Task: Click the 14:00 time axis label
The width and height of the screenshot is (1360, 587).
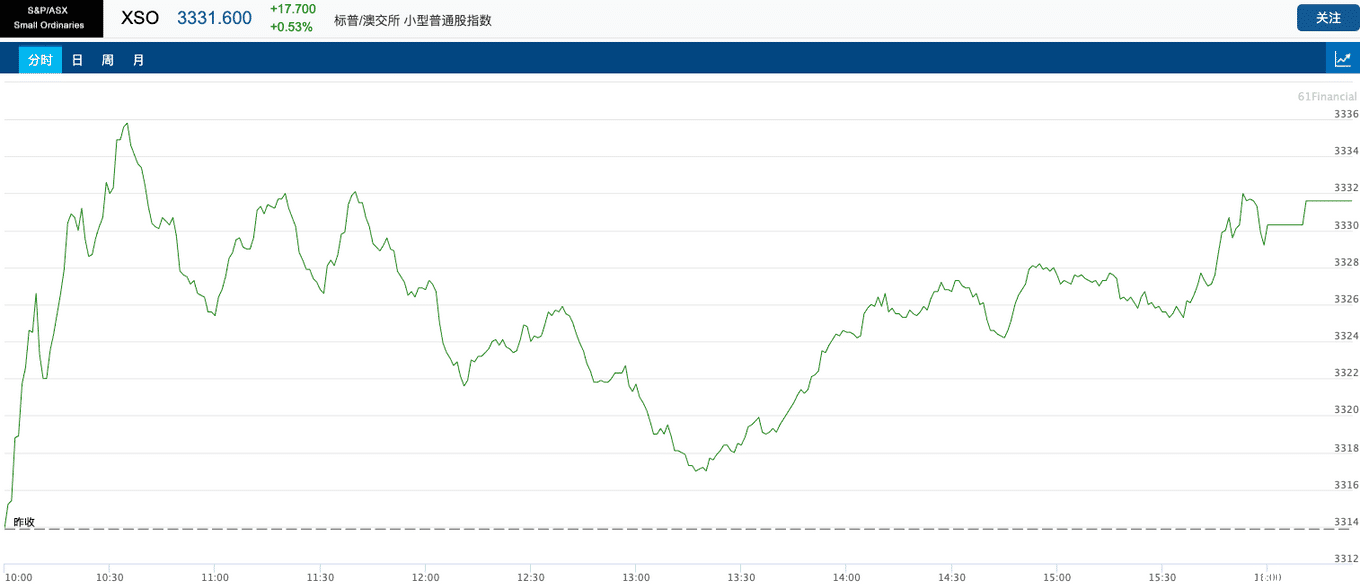Action: pos(847,577)
